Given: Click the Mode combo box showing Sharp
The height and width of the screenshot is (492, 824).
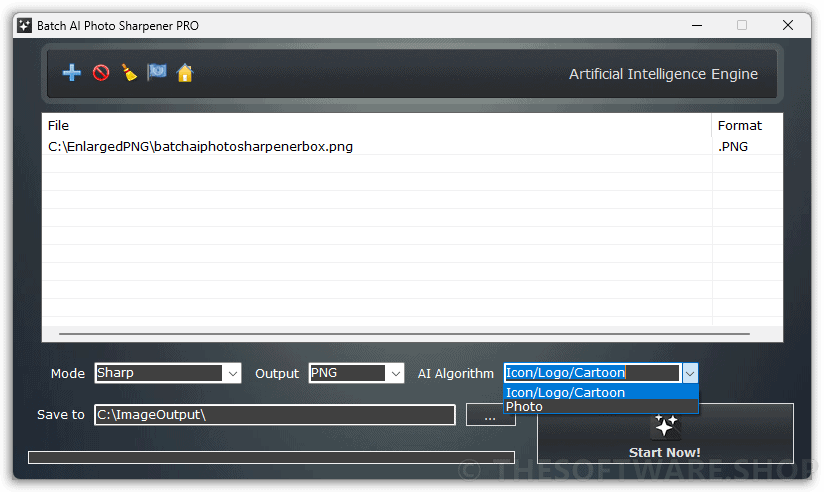Looking at the screenshot, I should pyautogui.click(x=168, y=373).
